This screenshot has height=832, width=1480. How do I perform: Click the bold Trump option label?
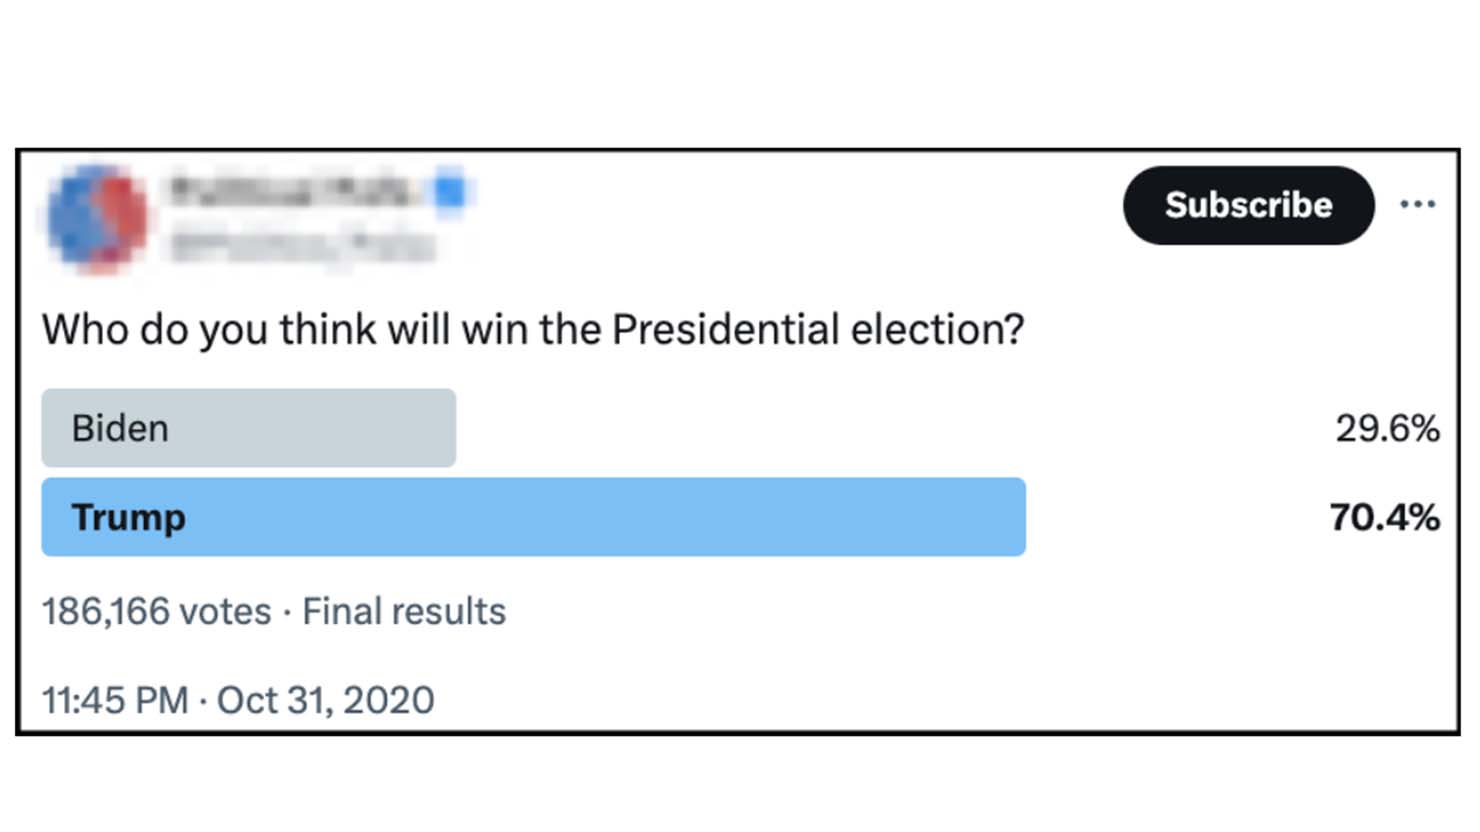pyautogui.click(x=128, y=518)
